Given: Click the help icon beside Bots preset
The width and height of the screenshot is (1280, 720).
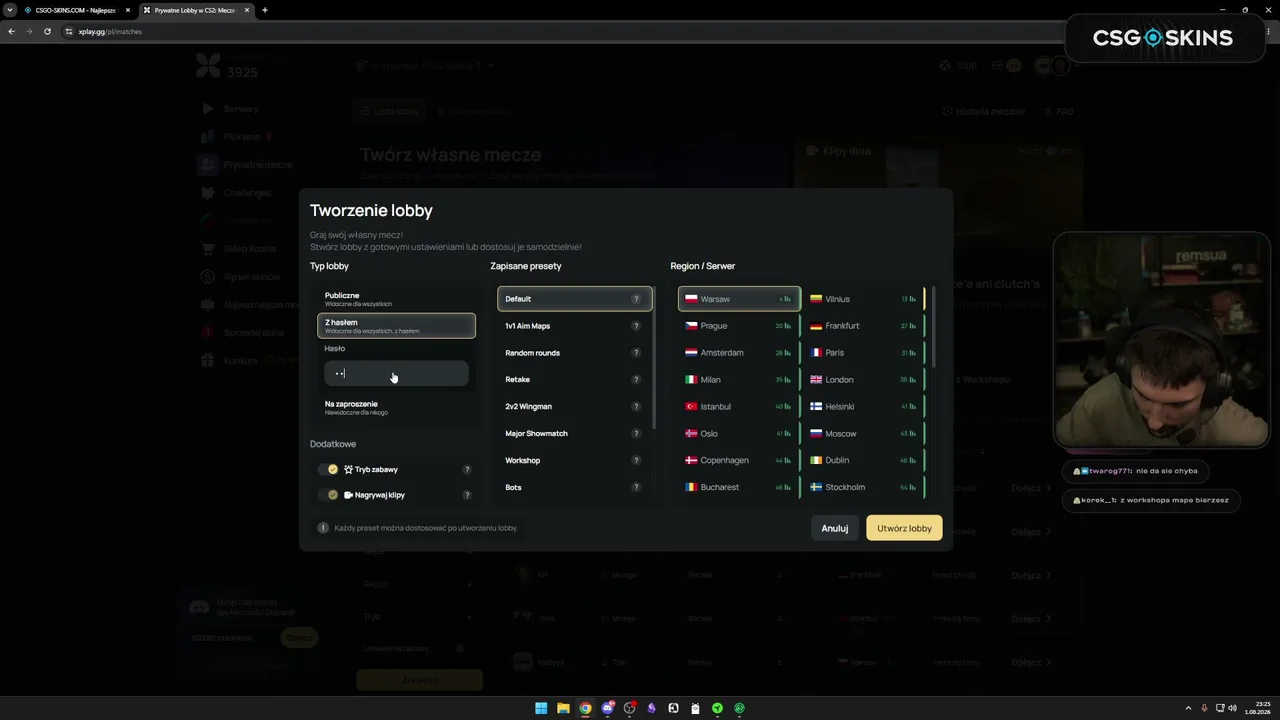Looking at the screenshot, I should tap(636, 488).
